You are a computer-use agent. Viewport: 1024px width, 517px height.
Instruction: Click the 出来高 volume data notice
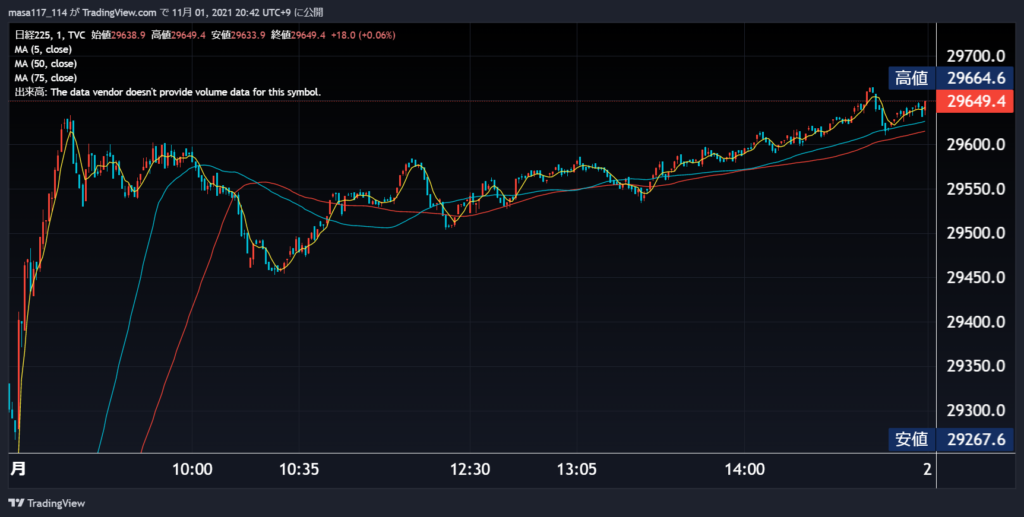168,93
